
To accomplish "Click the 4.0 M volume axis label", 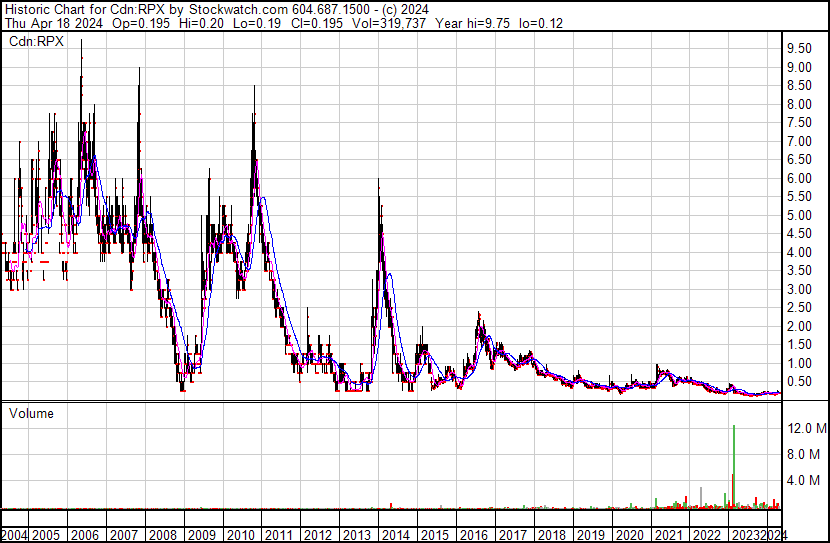I will [x=802, y=480].
